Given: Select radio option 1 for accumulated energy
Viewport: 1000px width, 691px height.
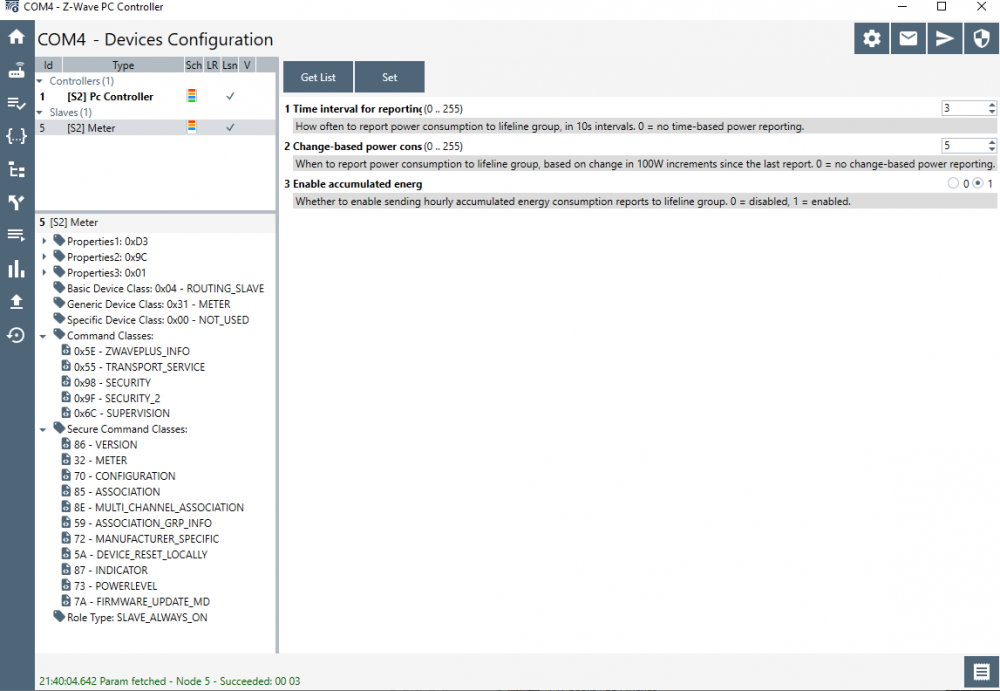Looking at the screenshot, I should [978, 184].
